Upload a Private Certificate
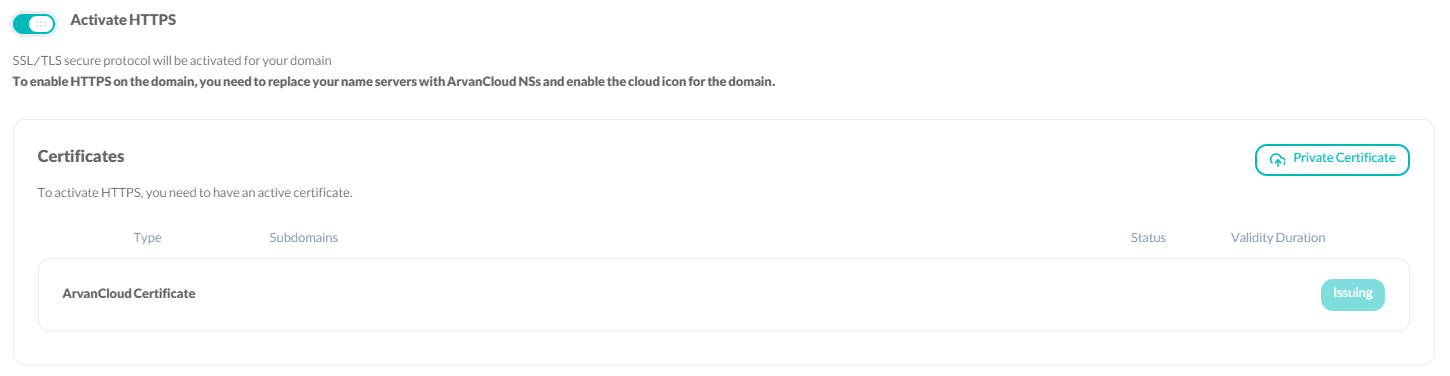 (1332, 160)
